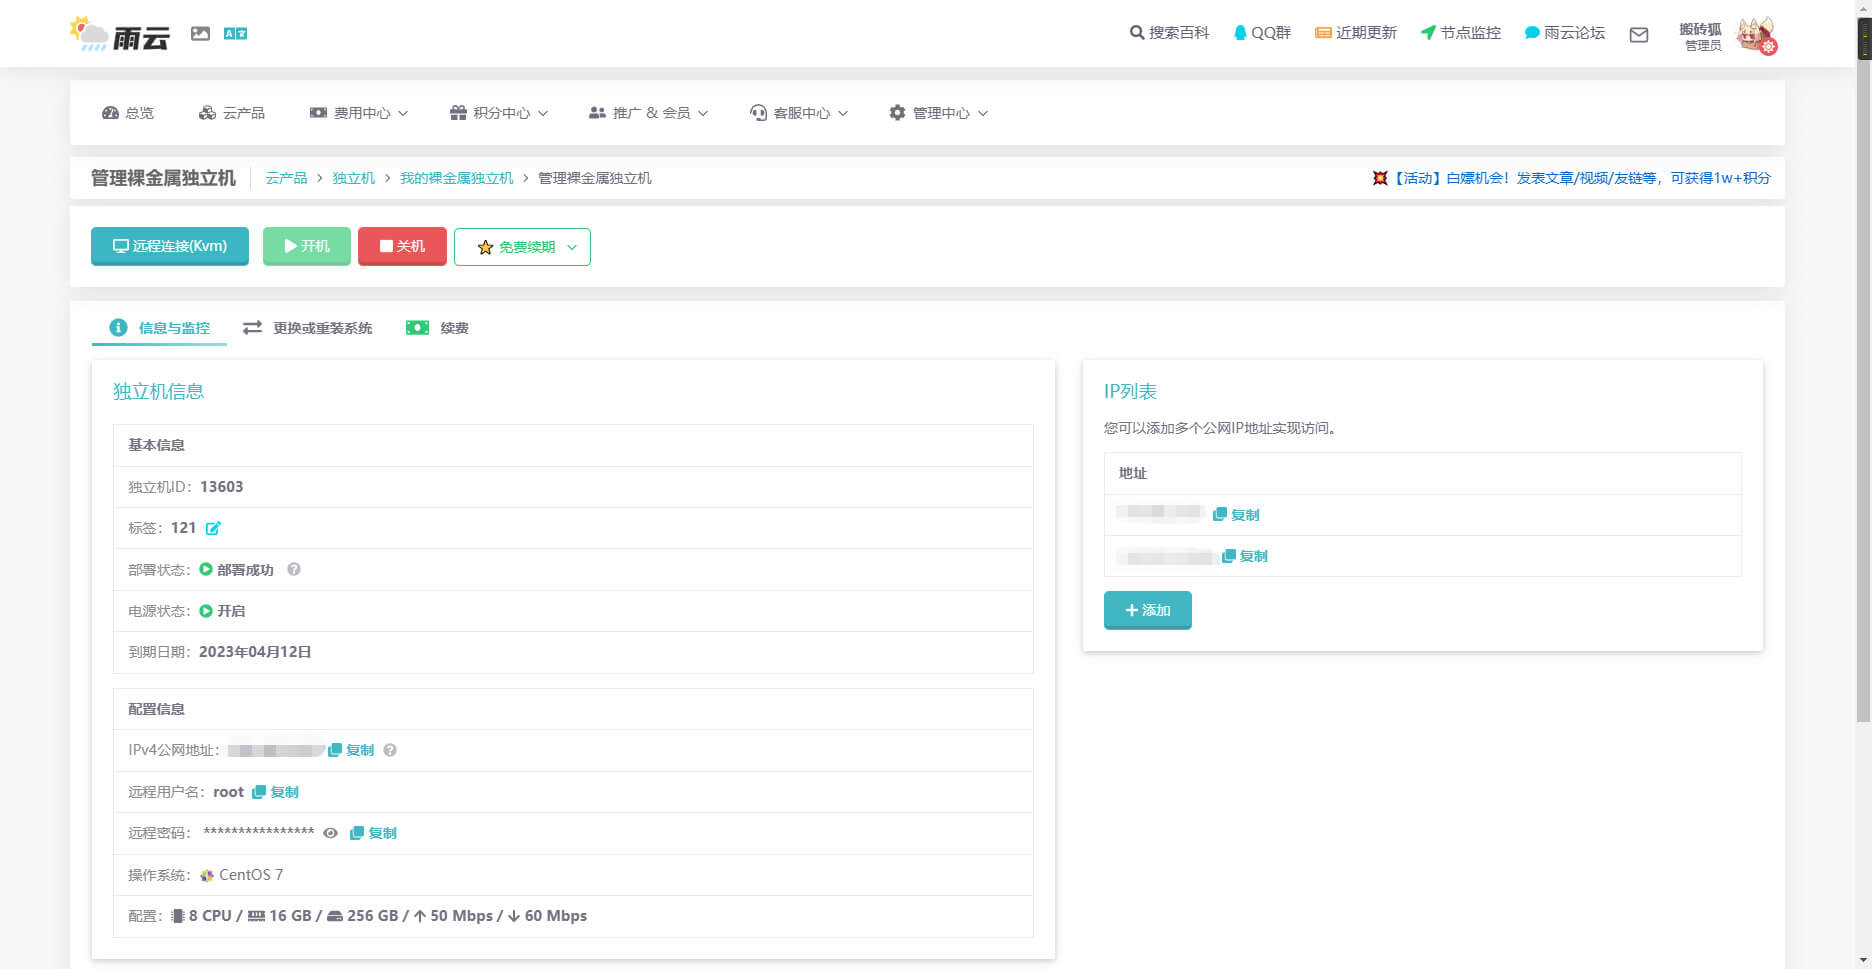Screen dimensions: 1872x969
Task: Click 我的裸金属独立机 breadcrumb
Action: tap(456, 178)
